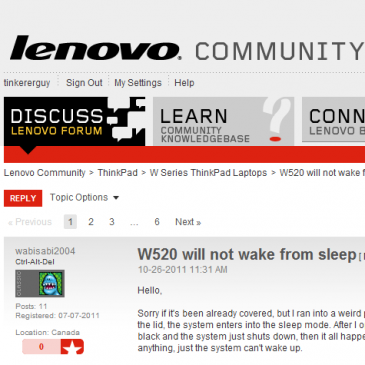365x365 pixels.
Task: Click the kudos star icon
Action: [72, 347]
